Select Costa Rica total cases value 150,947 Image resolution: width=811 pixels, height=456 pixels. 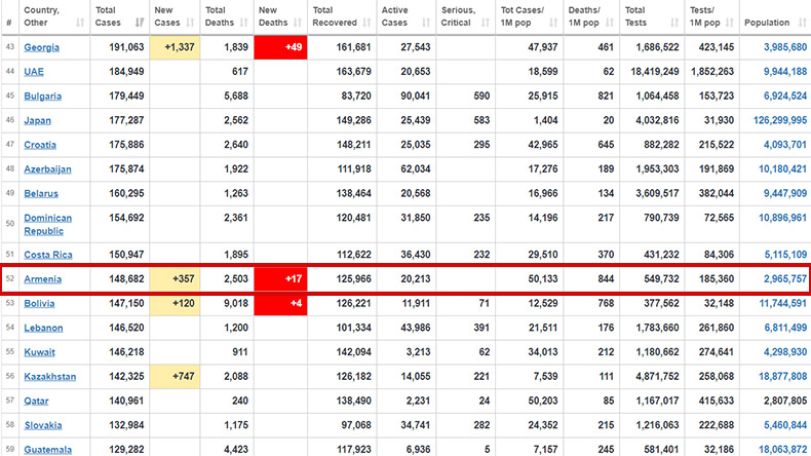point(126,254)
